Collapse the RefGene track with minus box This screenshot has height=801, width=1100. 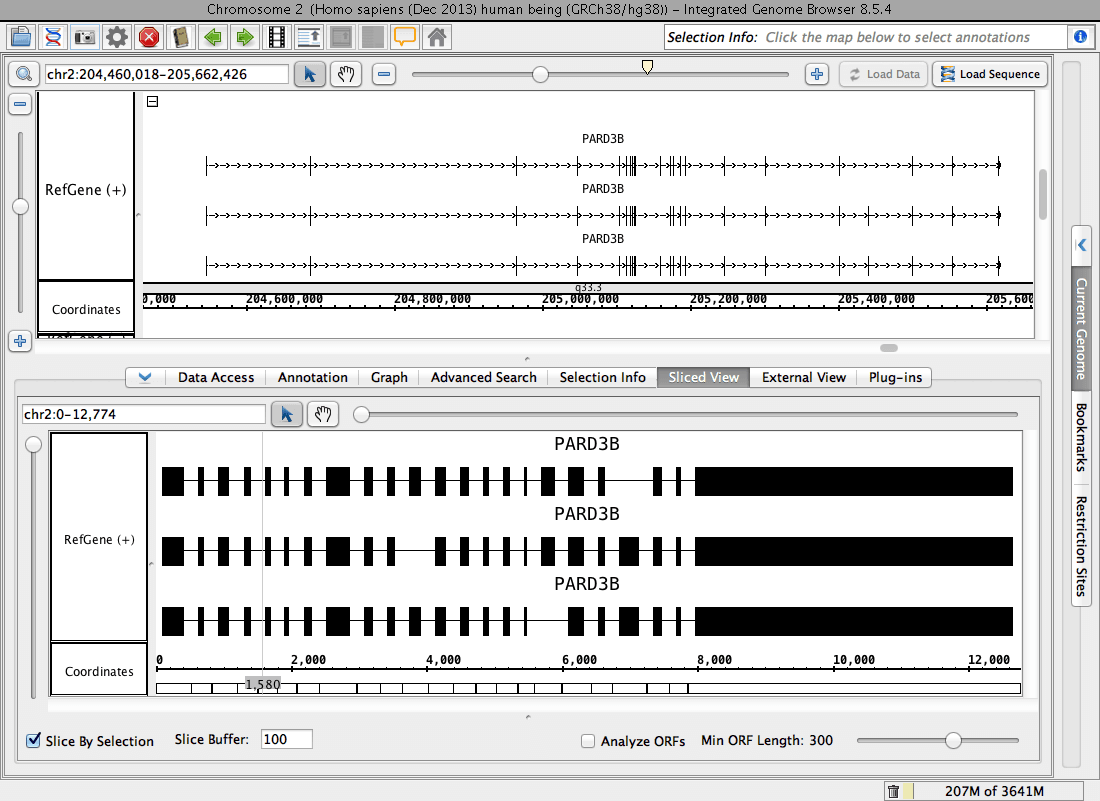pos(153,101)
